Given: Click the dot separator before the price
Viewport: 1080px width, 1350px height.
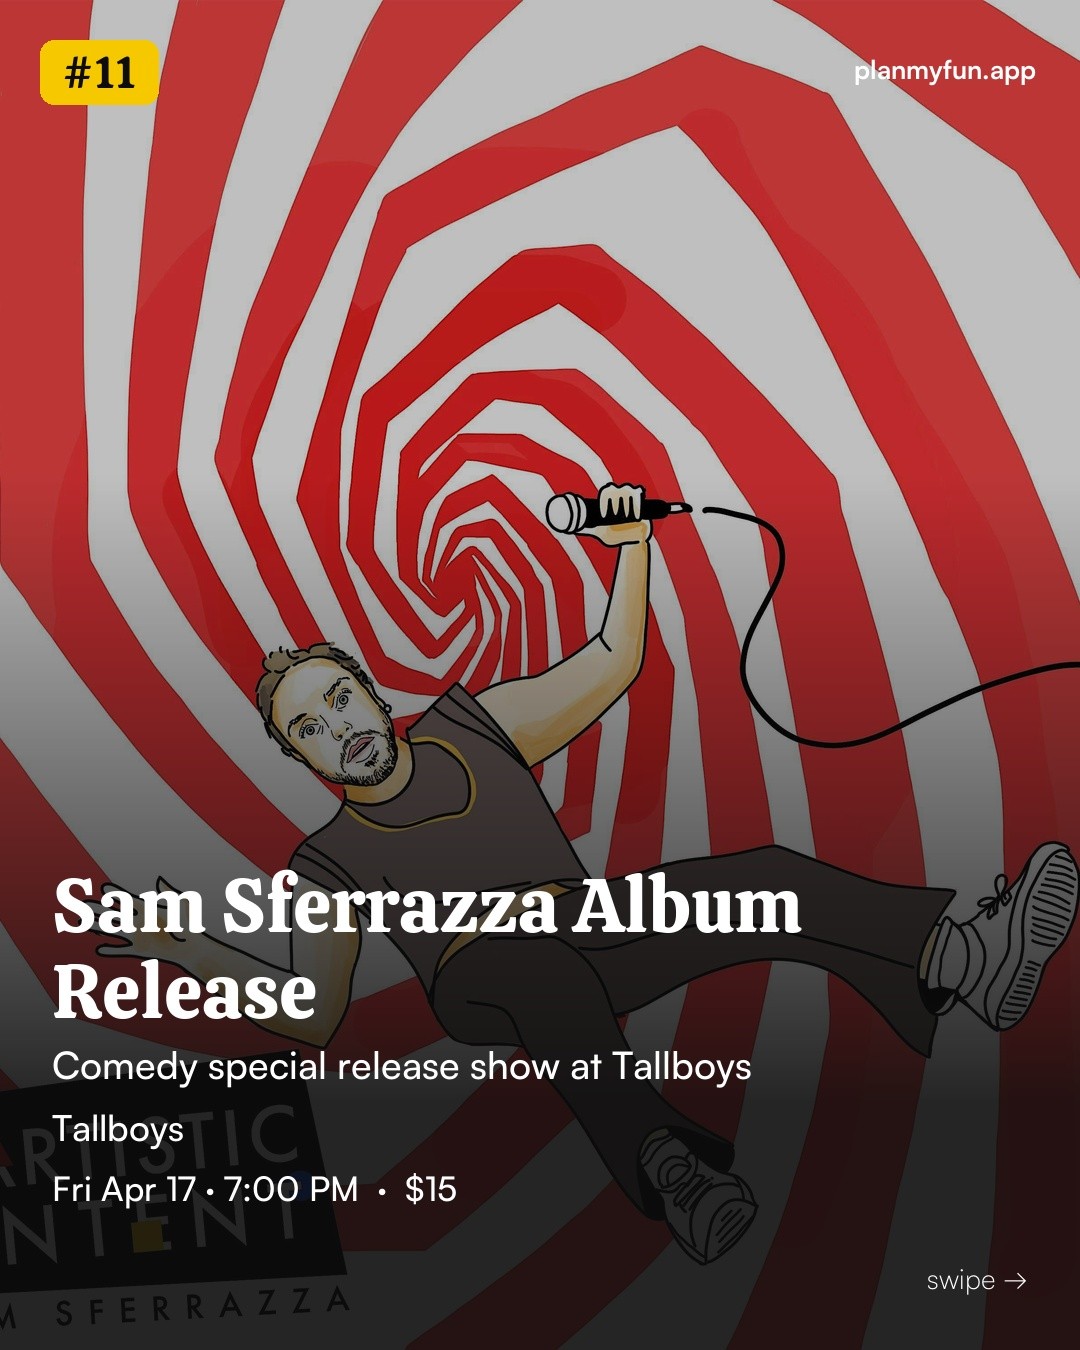Looking at the screenshot, I should click(x=382, y=1192).
